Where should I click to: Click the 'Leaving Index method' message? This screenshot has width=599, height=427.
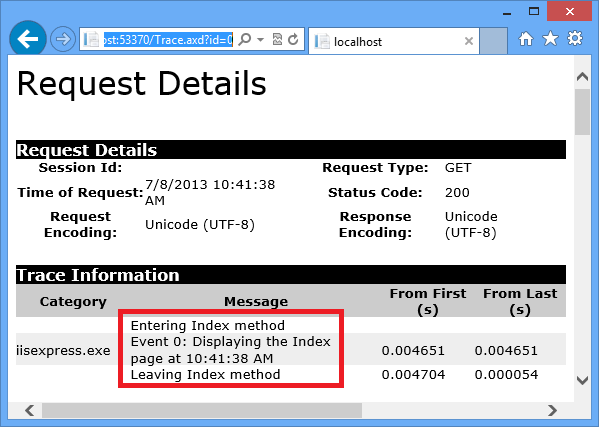point(206,375)
